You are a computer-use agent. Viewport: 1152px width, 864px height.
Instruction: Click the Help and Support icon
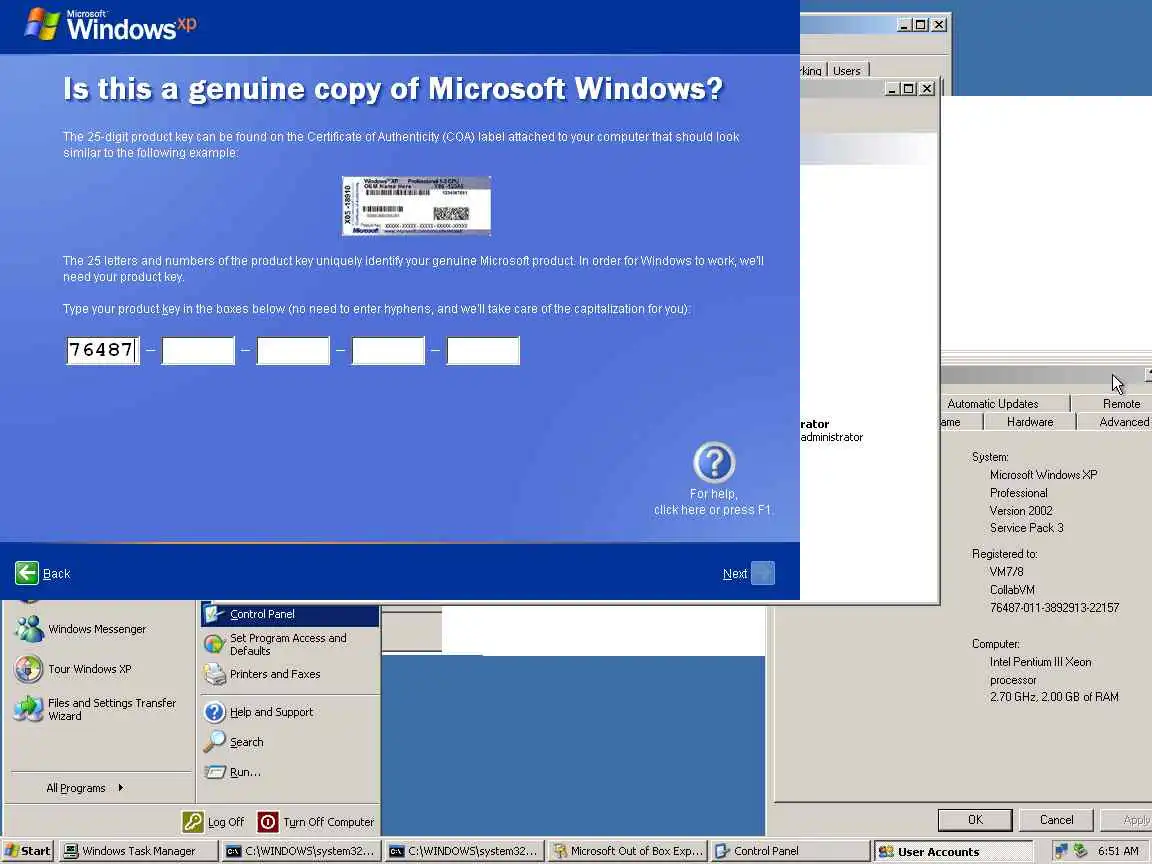[215, 712]
